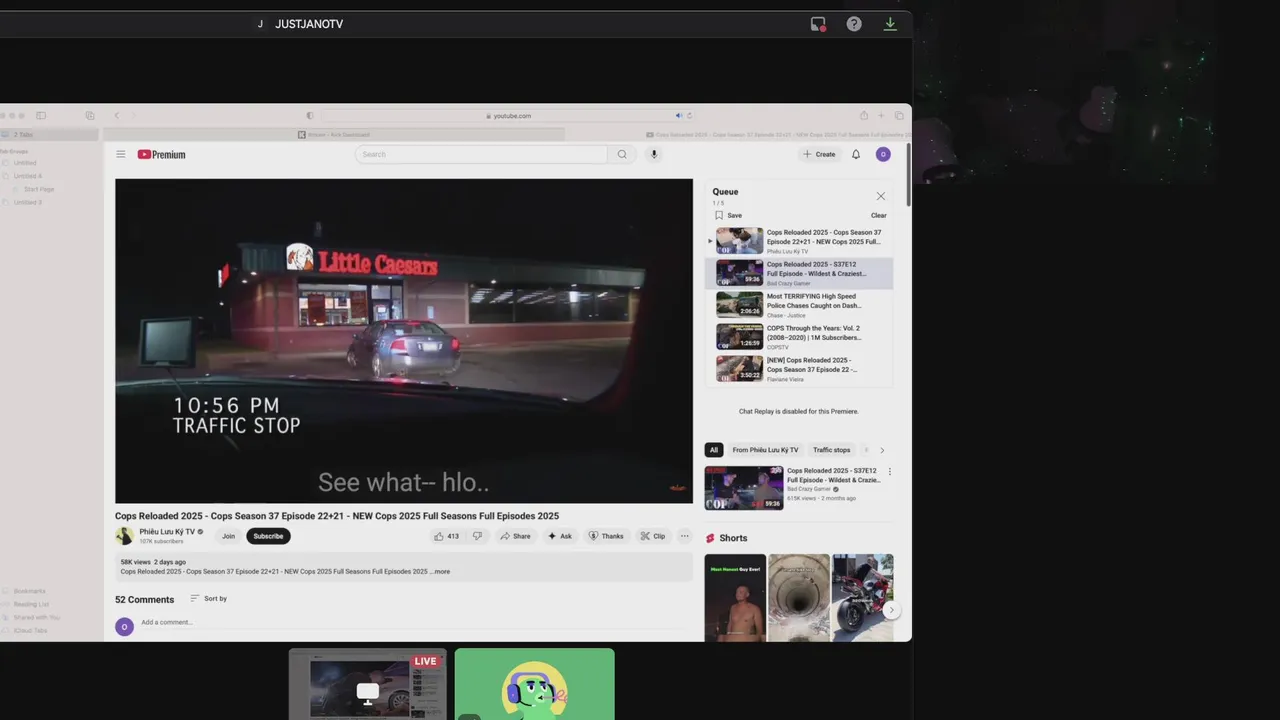This screenshot has height=720, width=1280.
Task: Open the Create button menu
Action: (x=819, y=154)
